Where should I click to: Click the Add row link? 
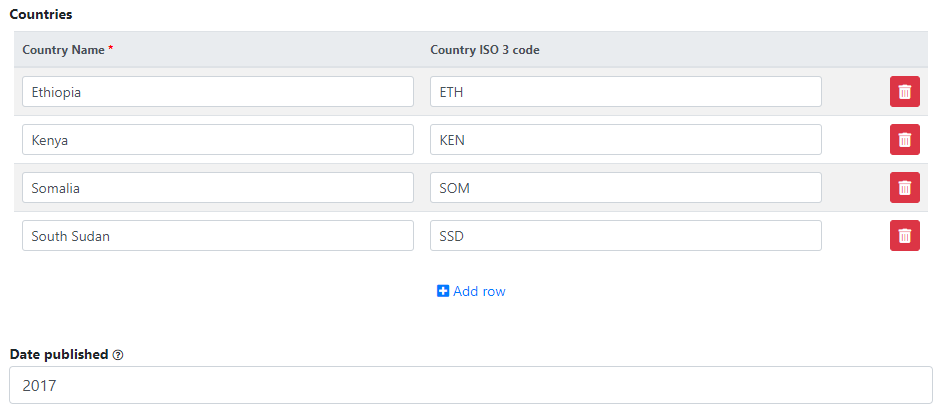(x=471, y=292)
